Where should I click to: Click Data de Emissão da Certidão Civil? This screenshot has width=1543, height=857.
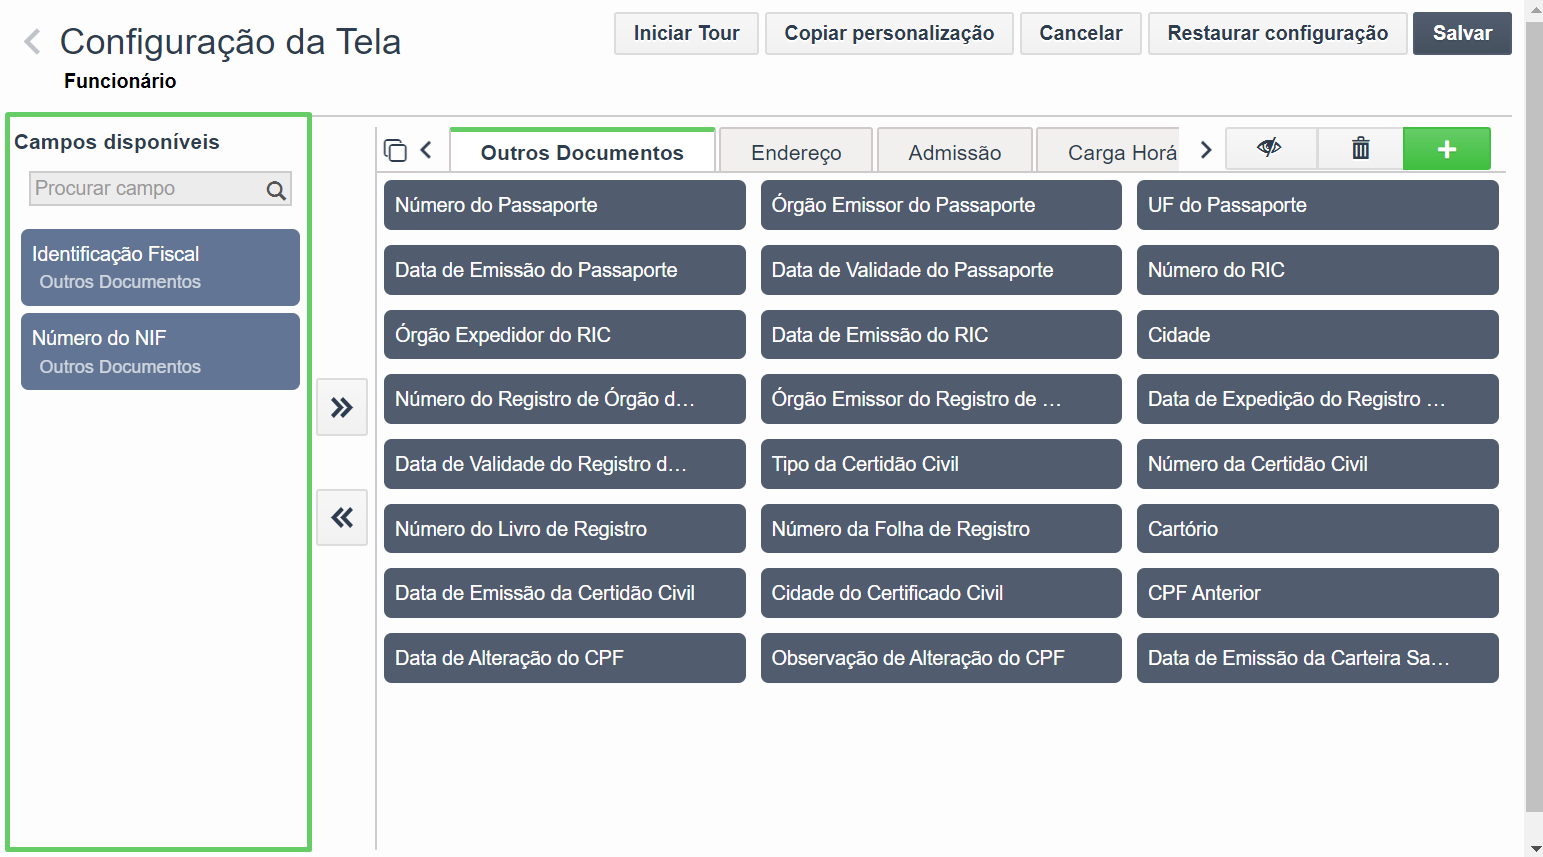(x=564, y=593)
